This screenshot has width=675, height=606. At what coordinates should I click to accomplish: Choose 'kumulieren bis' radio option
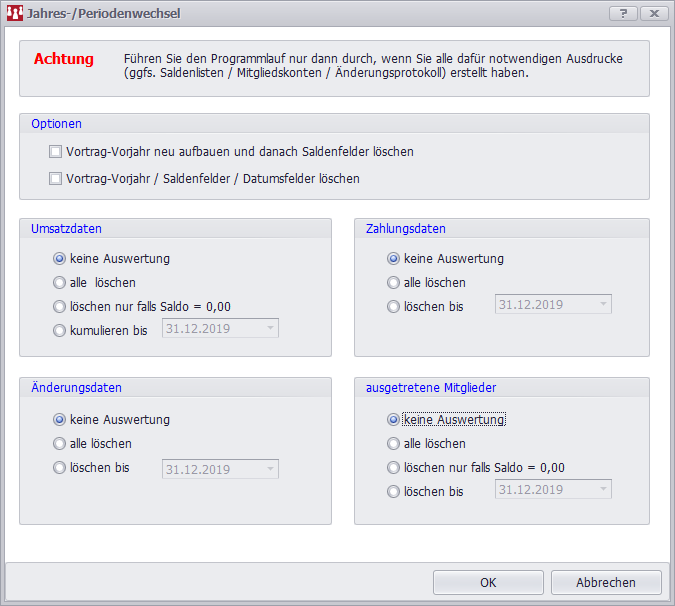point(59,329)
